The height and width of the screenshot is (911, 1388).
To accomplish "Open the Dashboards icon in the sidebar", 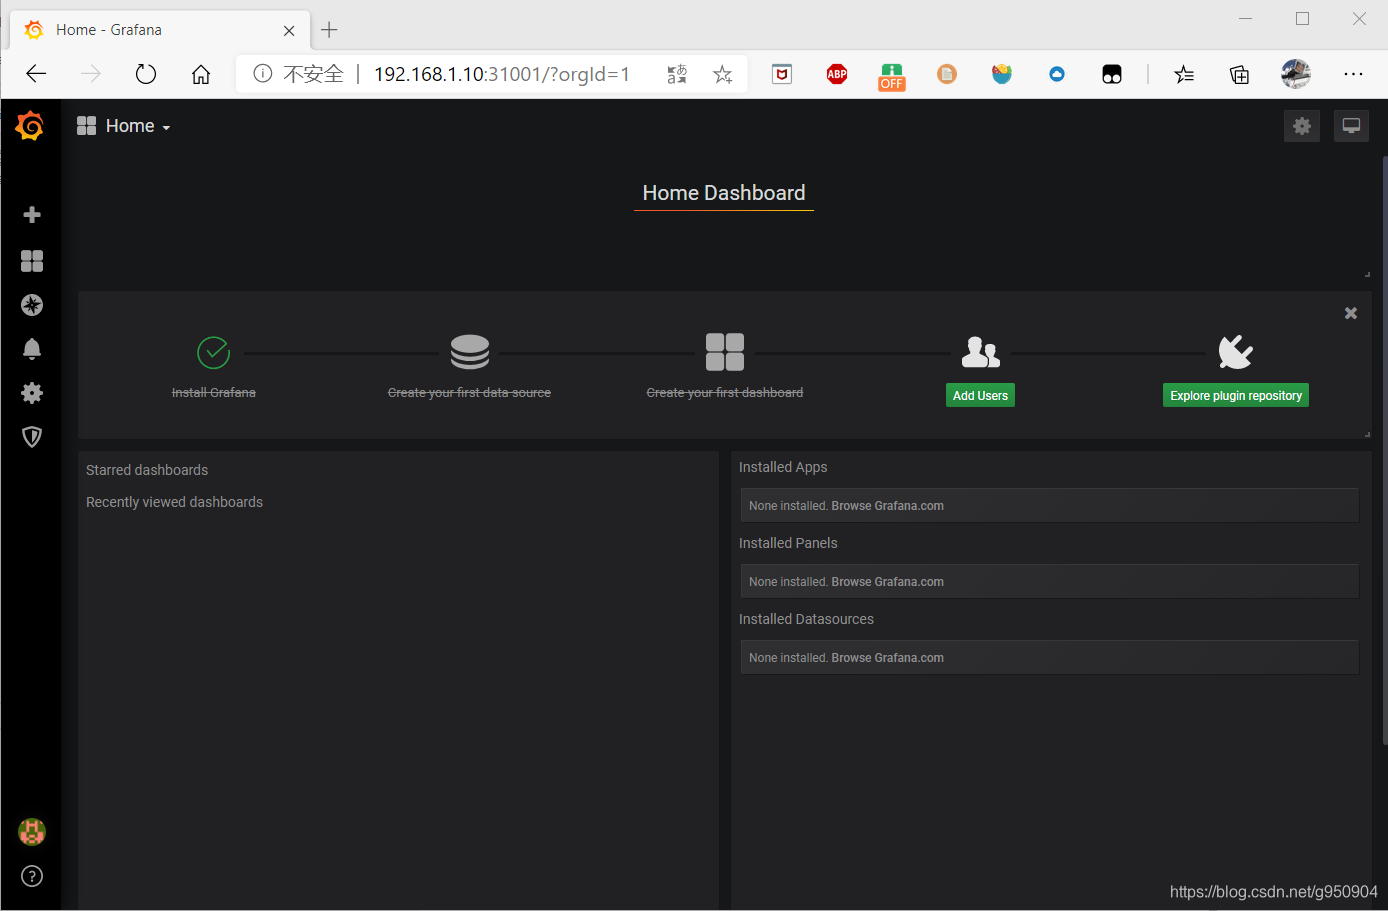I will [x=32, y=261].
